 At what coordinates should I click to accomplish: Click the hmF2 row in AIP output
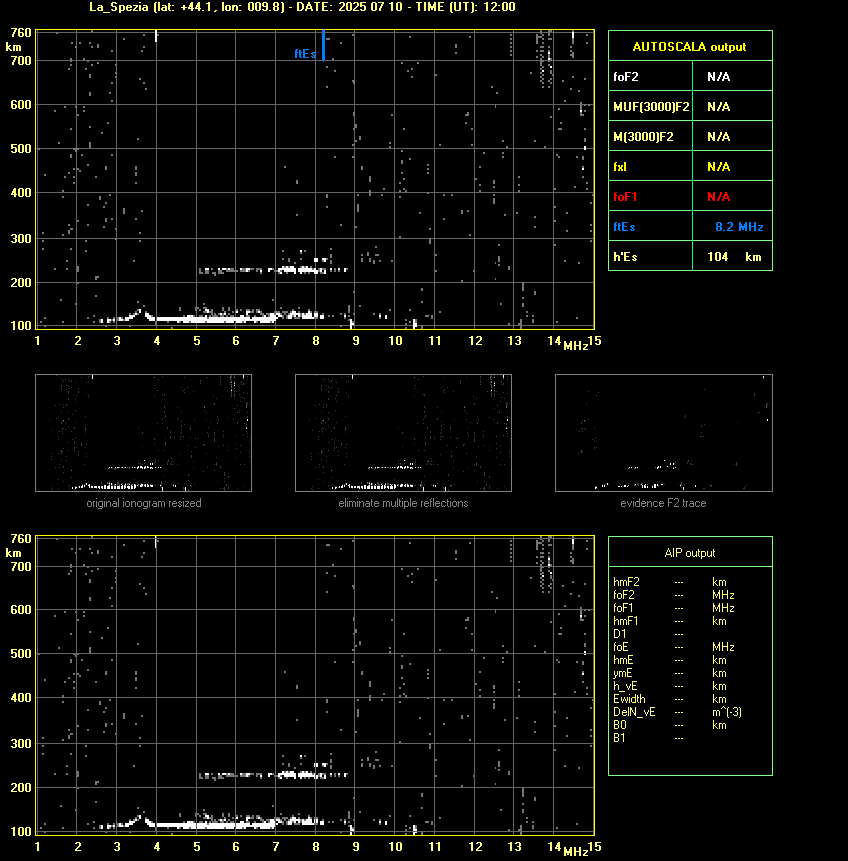coord(670,582)
